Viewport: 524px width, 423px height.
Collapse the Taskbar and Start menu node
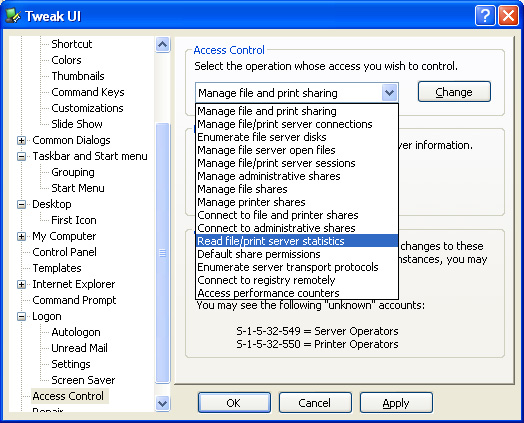(21, 156)
